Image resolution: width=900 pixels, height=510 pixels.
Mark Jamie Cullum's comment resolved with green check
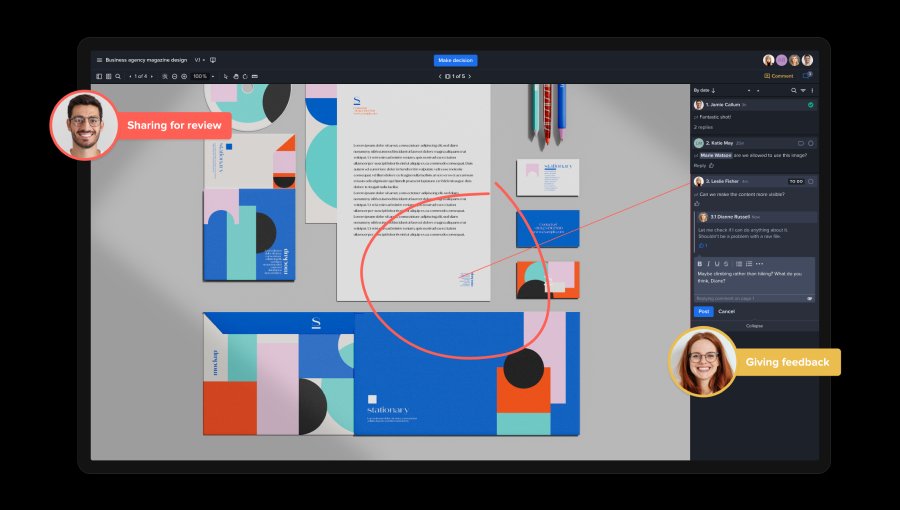[x=810, y=104]
